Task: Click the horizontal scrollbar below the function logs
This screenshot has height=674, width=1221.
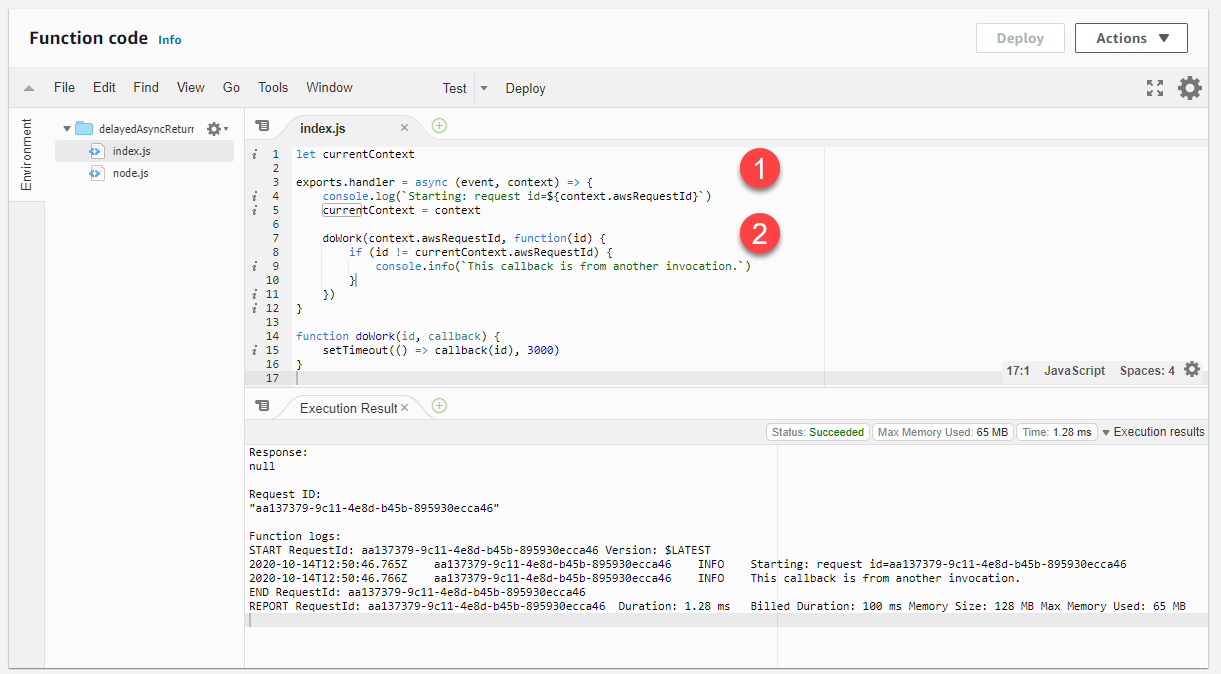Action: click(x=400, y=620)
